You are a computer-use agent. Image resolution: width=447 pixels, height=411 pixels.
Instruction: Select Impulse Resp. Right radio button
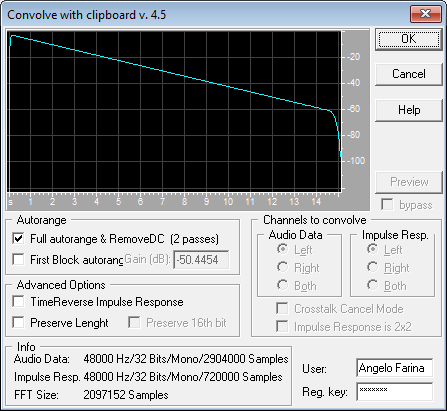click(x=373, y=267)
